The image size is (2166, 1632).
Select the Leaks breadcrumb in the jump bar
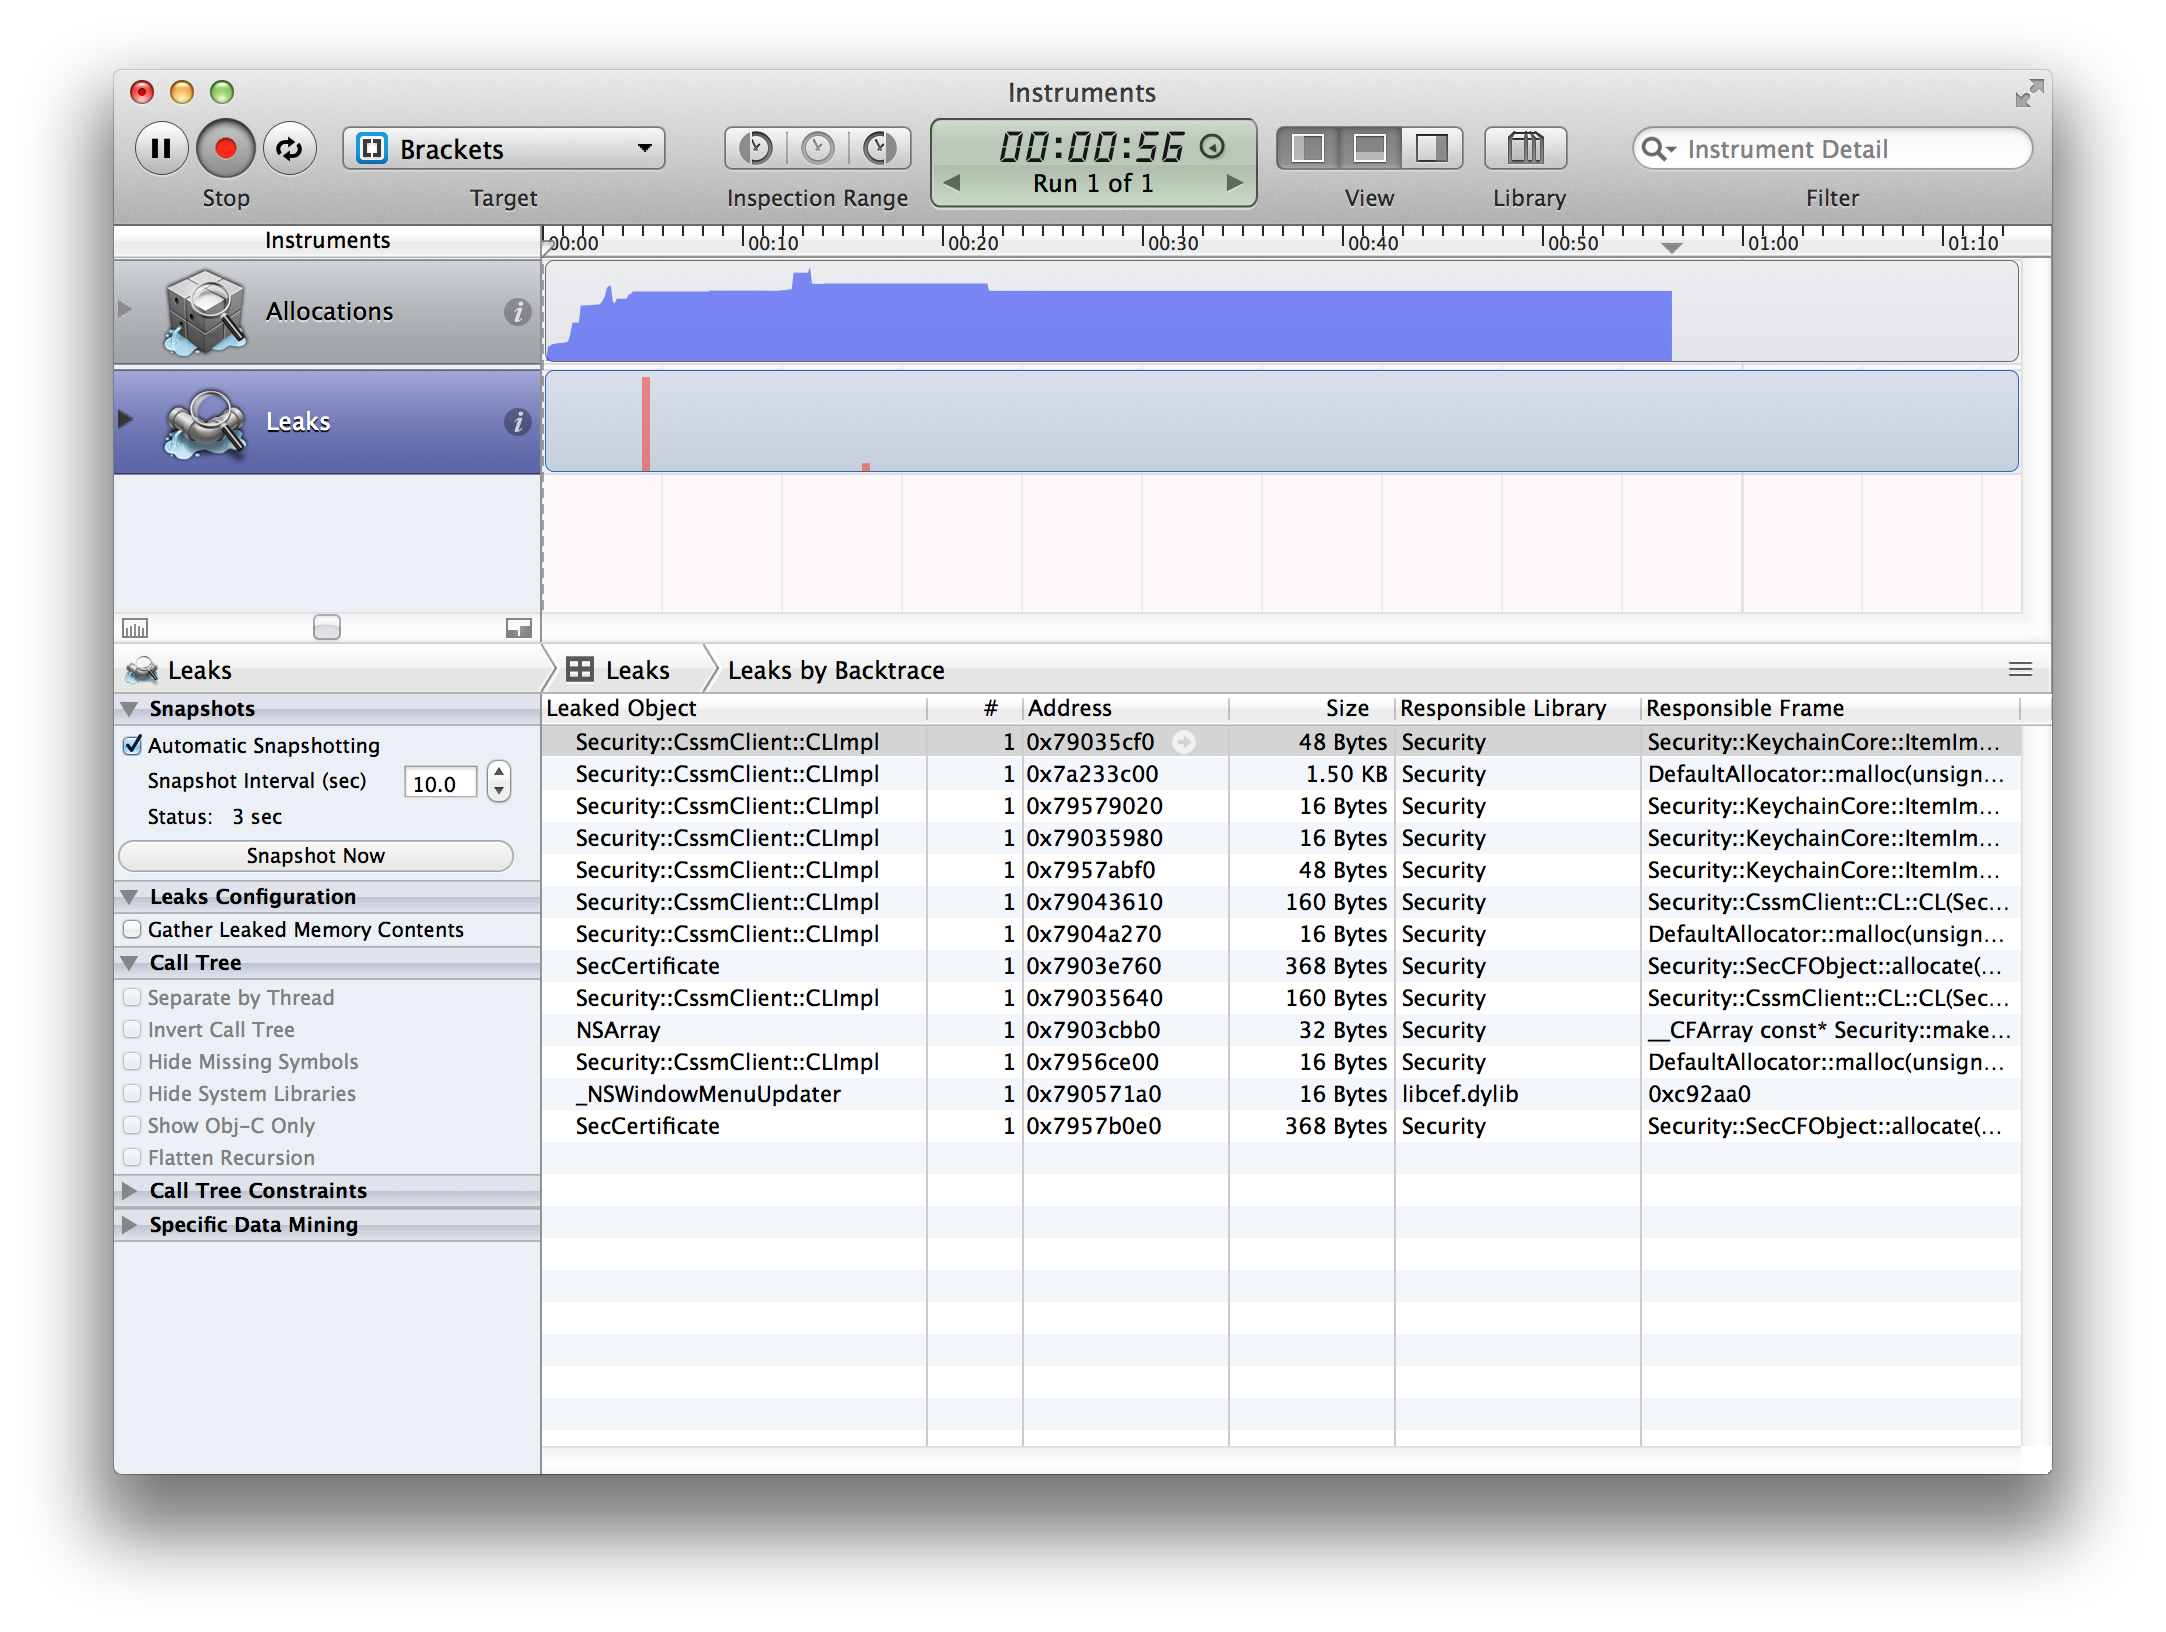click(x=620, y=670)
